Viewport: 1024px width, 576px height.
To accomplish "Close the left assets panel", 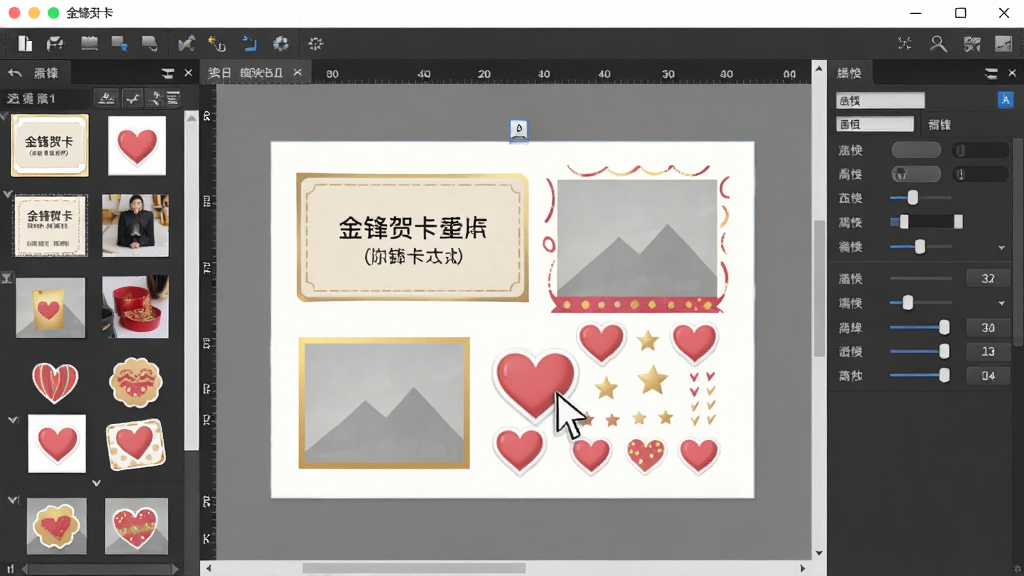I will 188,73.
